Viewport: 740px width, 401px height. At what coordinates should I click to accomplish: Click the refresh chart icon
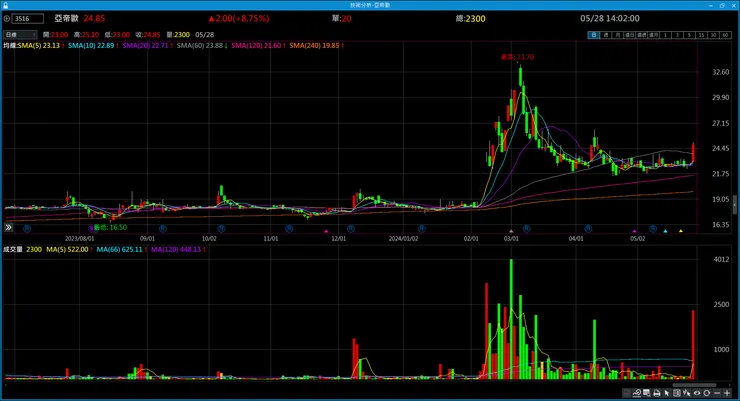pos(706,393)
